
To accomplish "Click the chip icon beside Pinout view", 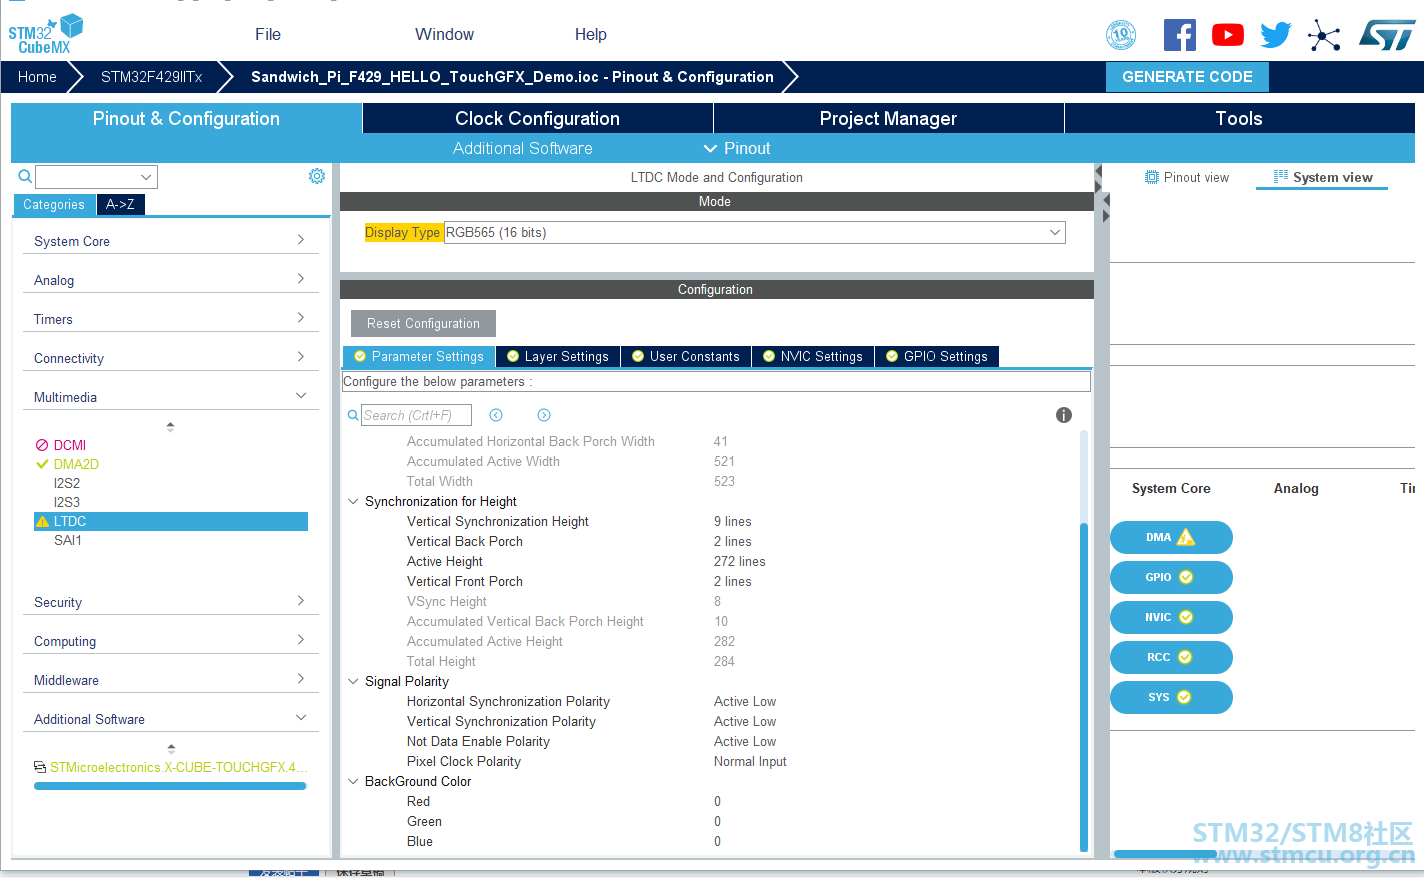I will point(1152,177).
